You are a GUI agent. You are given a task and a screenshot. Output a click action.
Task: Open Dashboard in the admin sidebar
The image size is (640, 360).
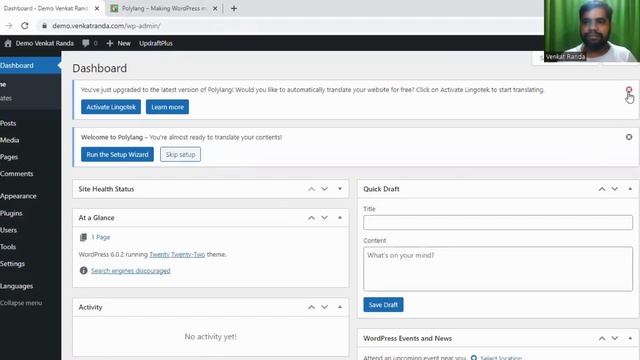(x=31, y=65)
